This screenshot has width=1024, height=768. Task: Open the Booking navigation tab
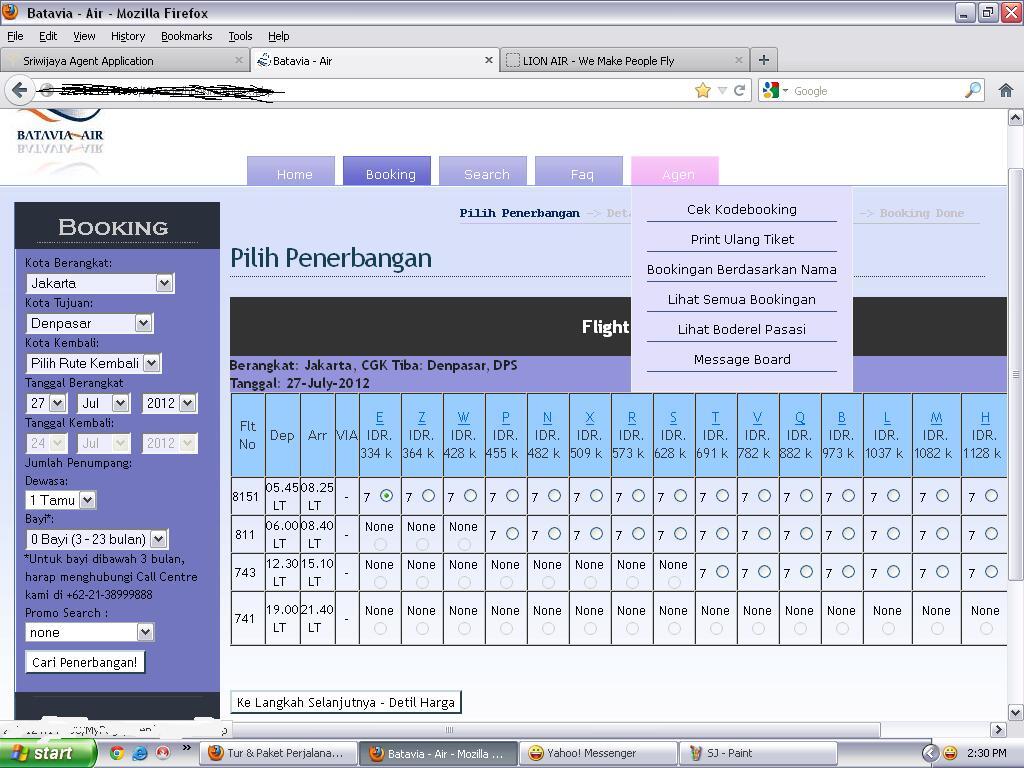click(387, 172)
